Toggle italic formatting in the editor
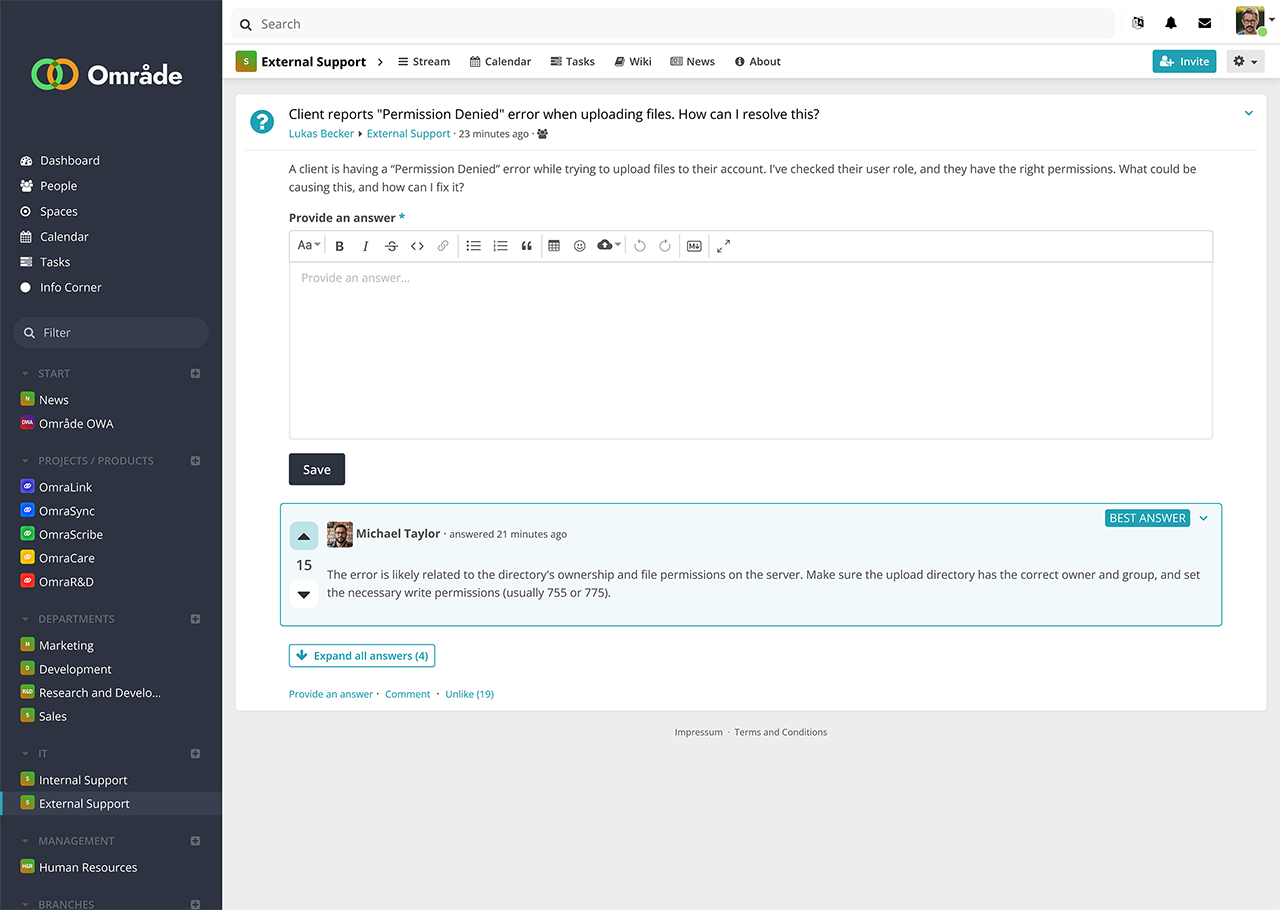 click(x=365, y=246)
